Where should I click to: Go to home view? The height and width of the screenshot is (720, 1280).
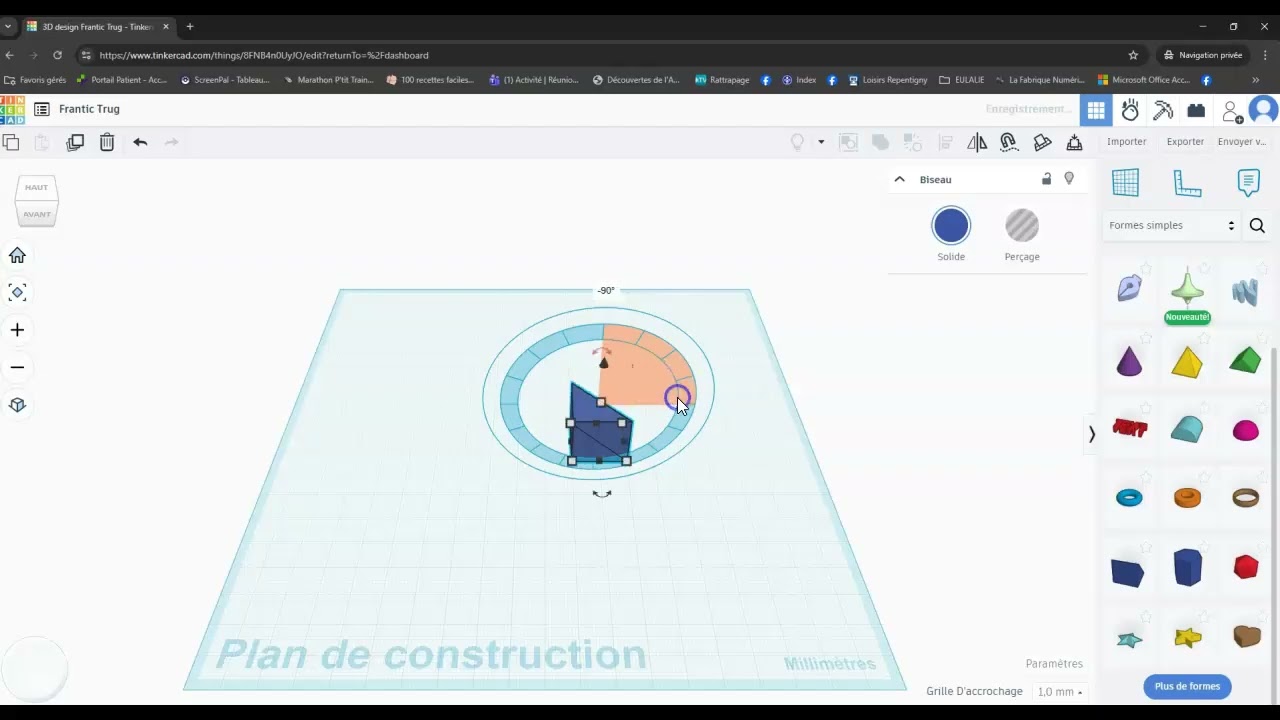click(x=17, y=255)
